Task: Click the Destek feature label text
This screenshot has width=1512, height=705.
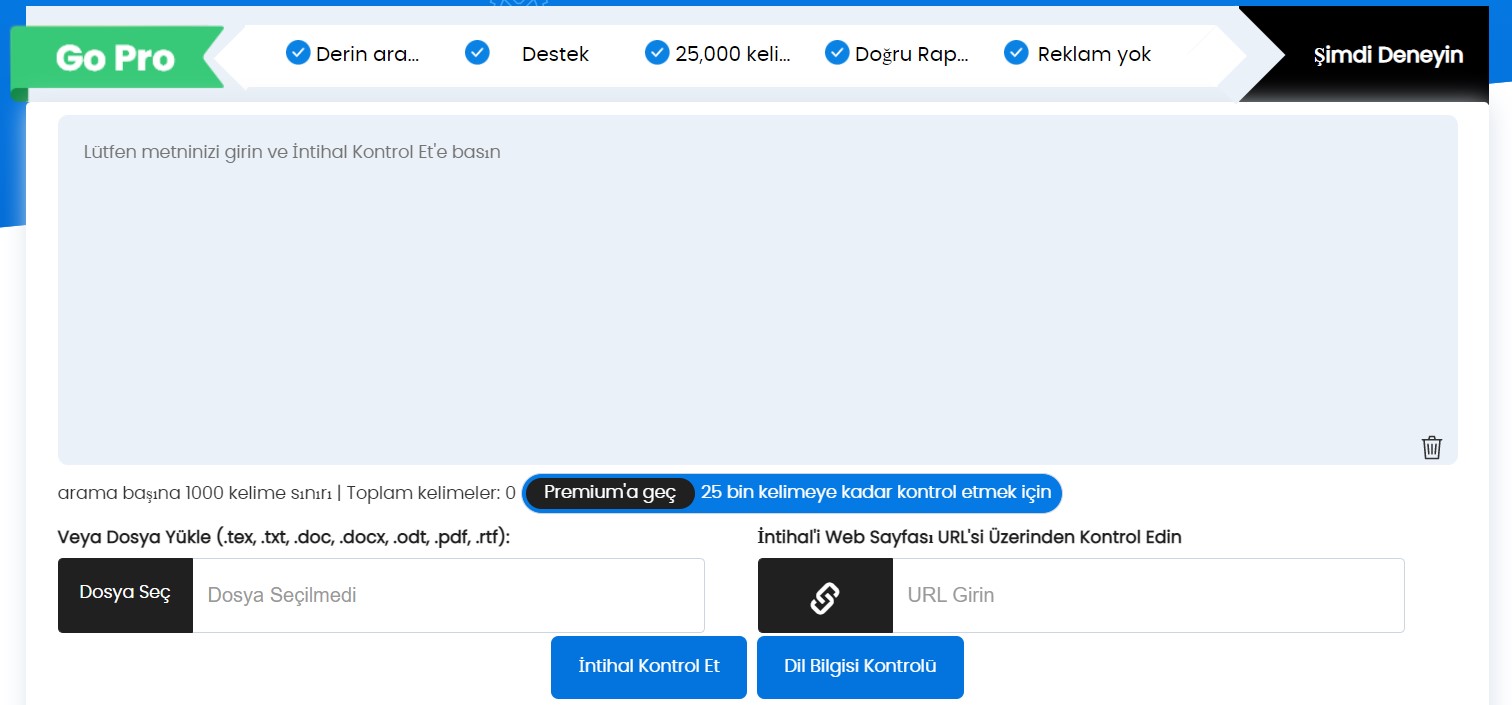Action: tap(555, 54)
